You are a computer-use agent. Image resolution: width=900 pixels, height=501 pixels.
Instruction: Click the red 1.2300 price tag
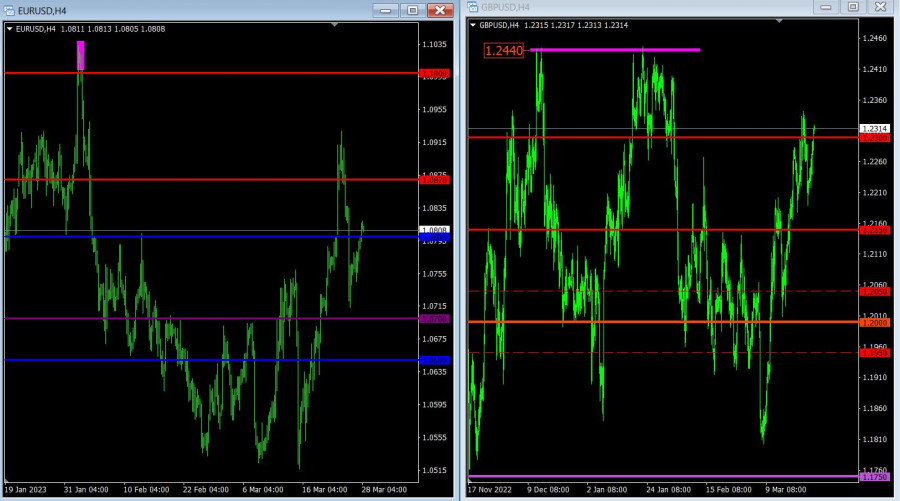tap(872, 138)
